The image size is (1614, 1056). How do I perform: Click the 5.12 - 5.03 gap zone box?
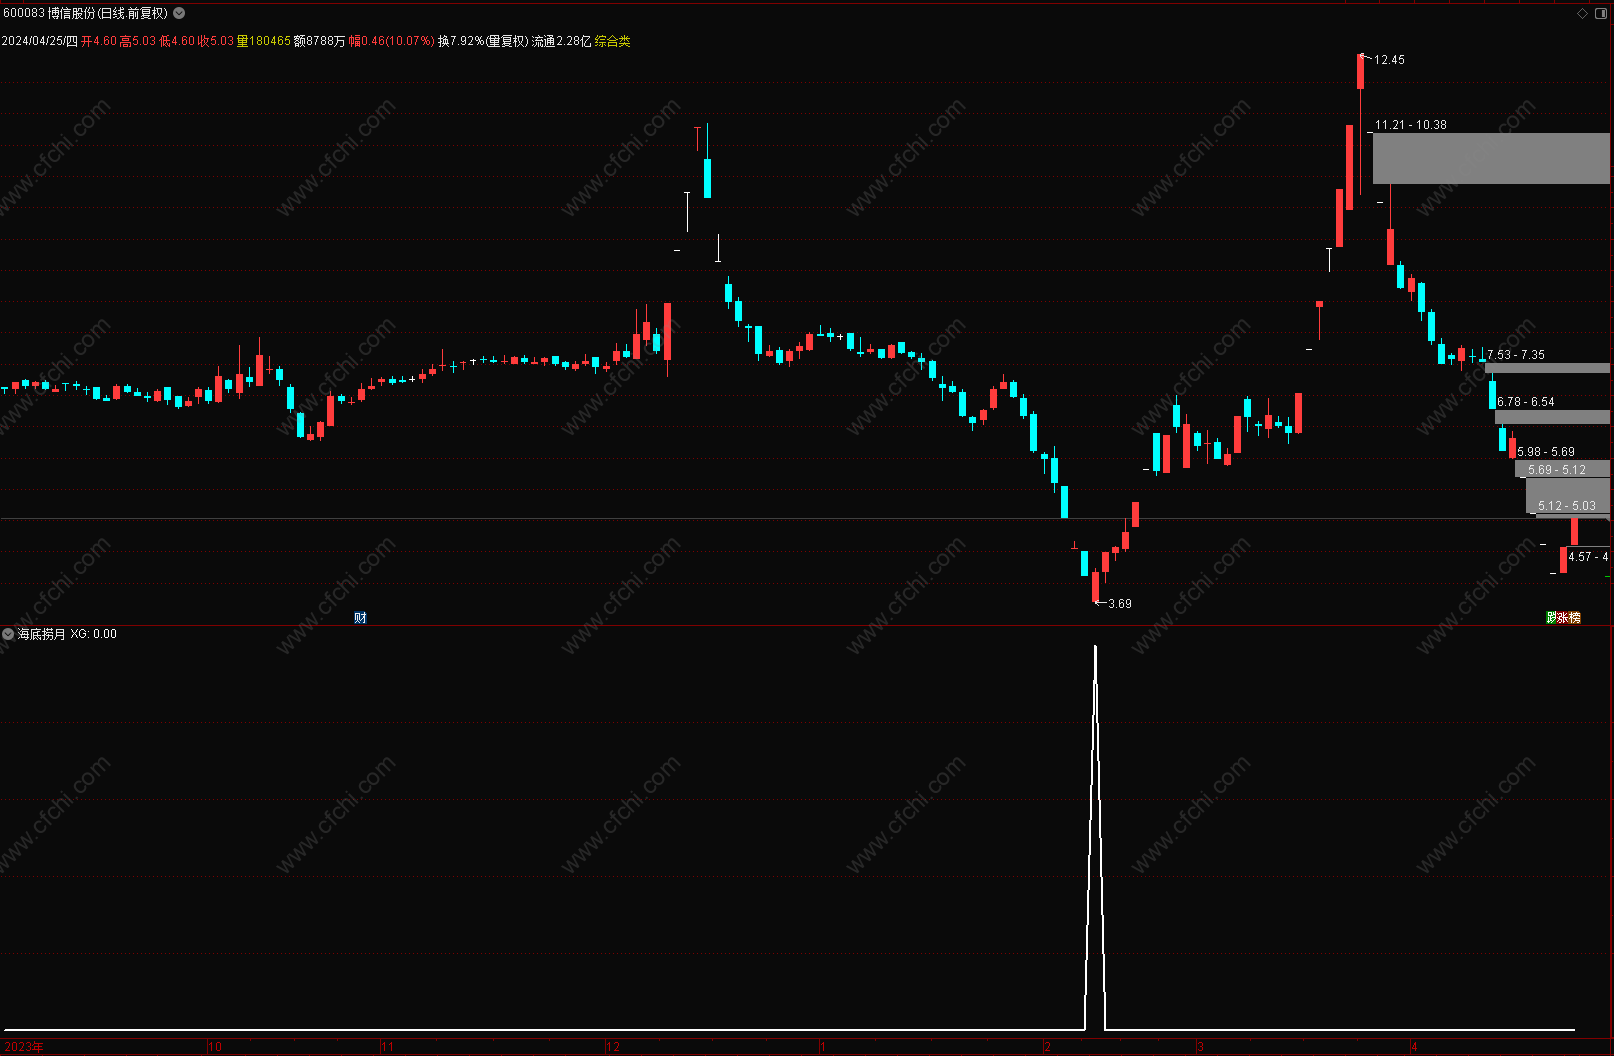click(x=1567, y=497)
